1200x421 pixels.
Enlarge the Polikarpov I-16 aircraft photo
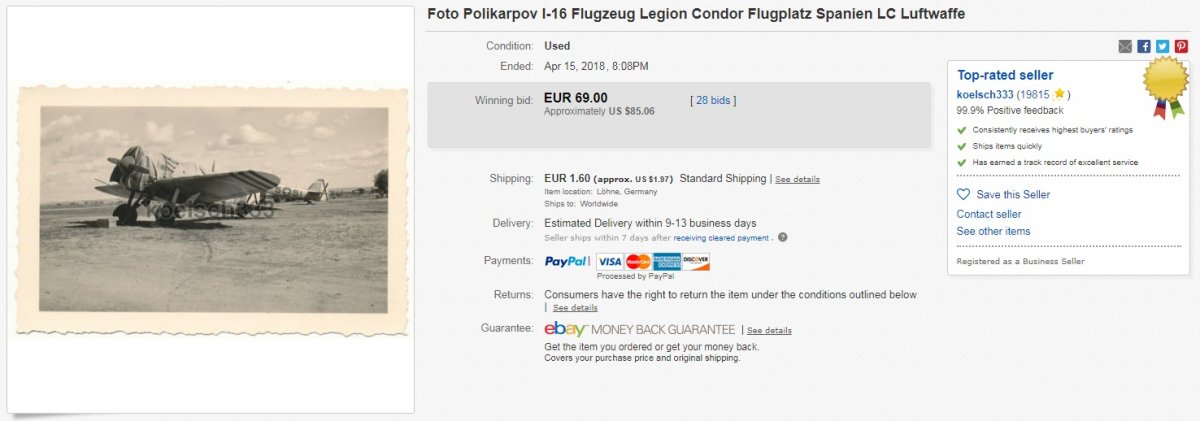(213, 210)
